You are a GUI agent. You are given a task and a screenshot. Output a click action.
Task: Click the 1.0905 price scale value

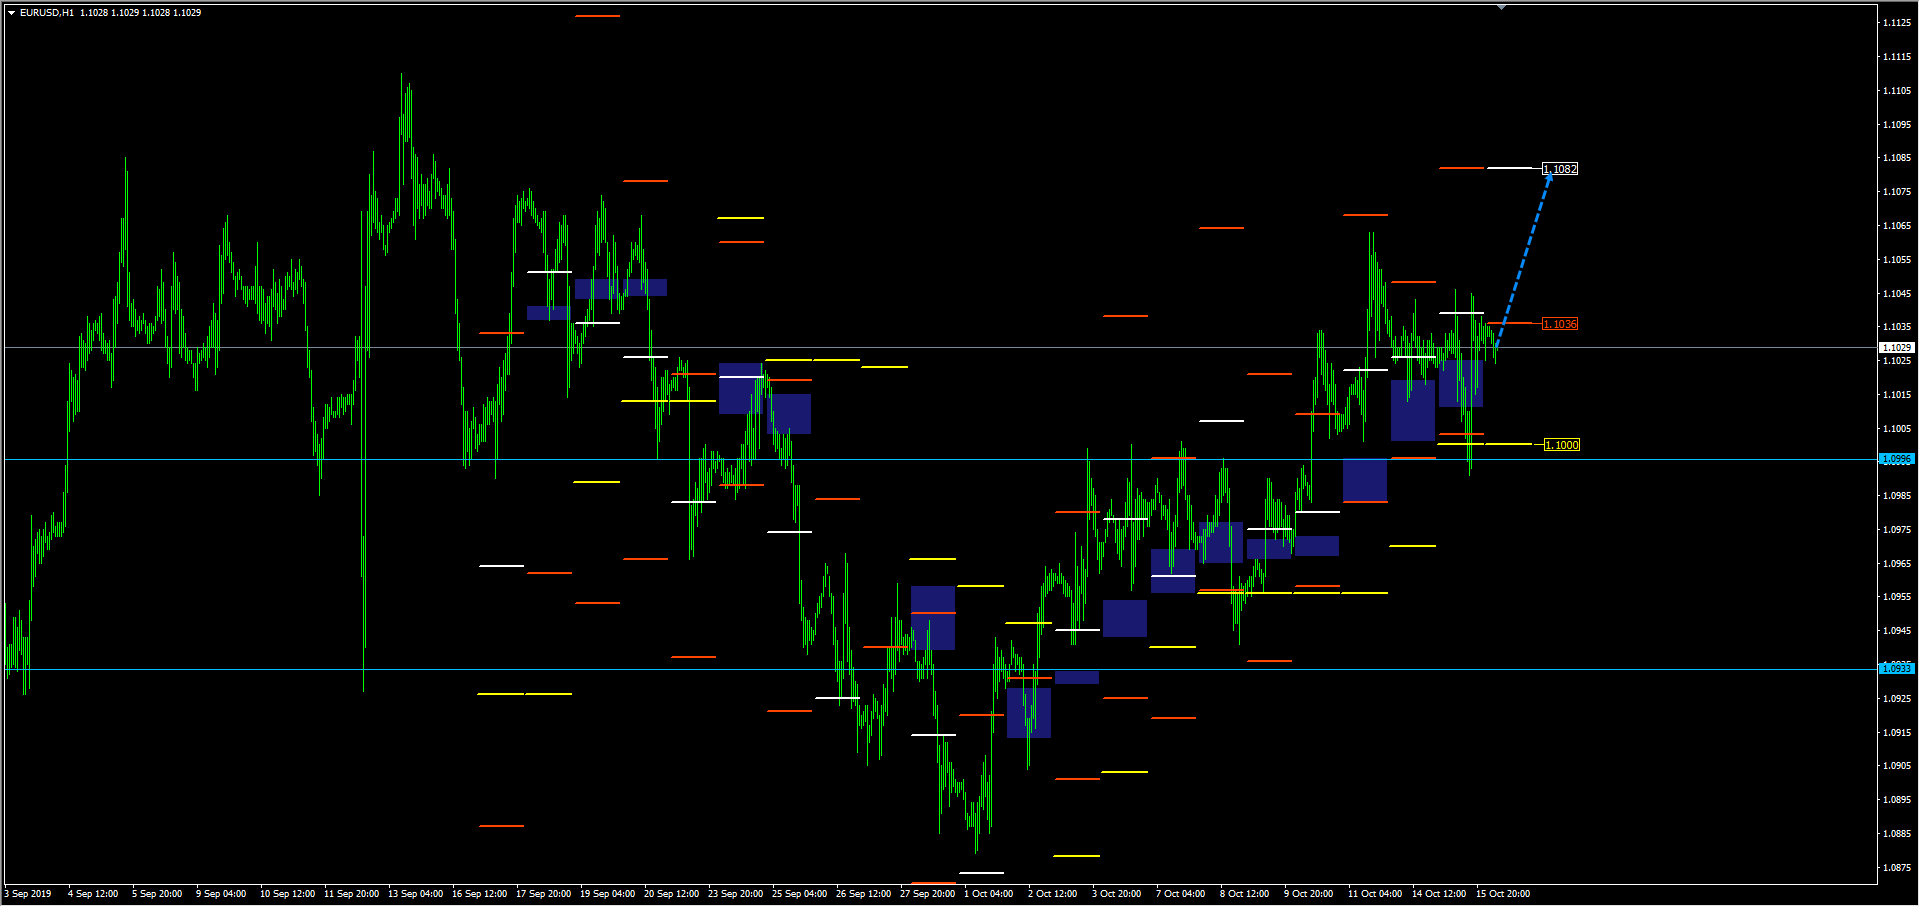(x=1897, y=766)
